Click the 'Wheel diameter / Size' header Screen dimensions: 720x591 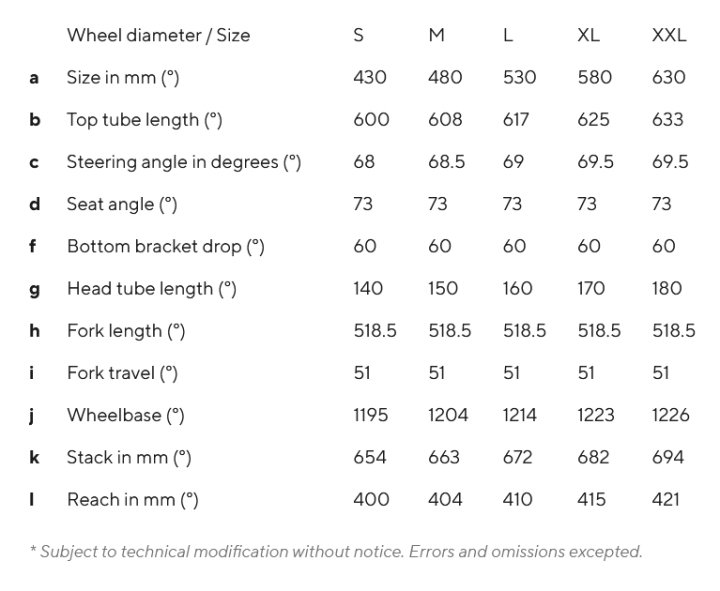coord(158,35)
